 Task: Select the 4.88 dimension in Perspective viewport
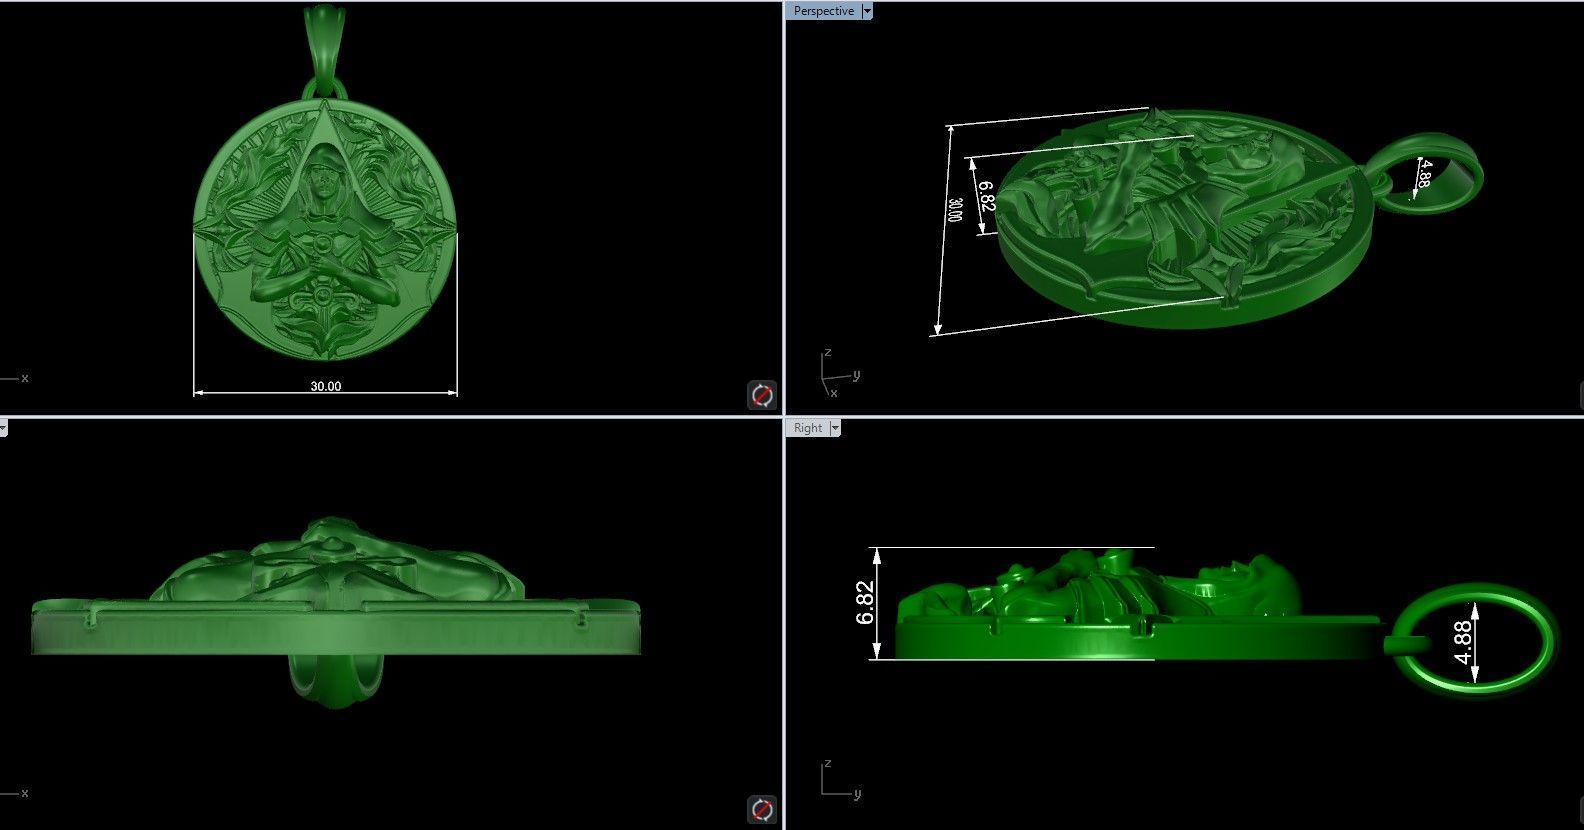pyautogui.click(x=1424, y=173)
